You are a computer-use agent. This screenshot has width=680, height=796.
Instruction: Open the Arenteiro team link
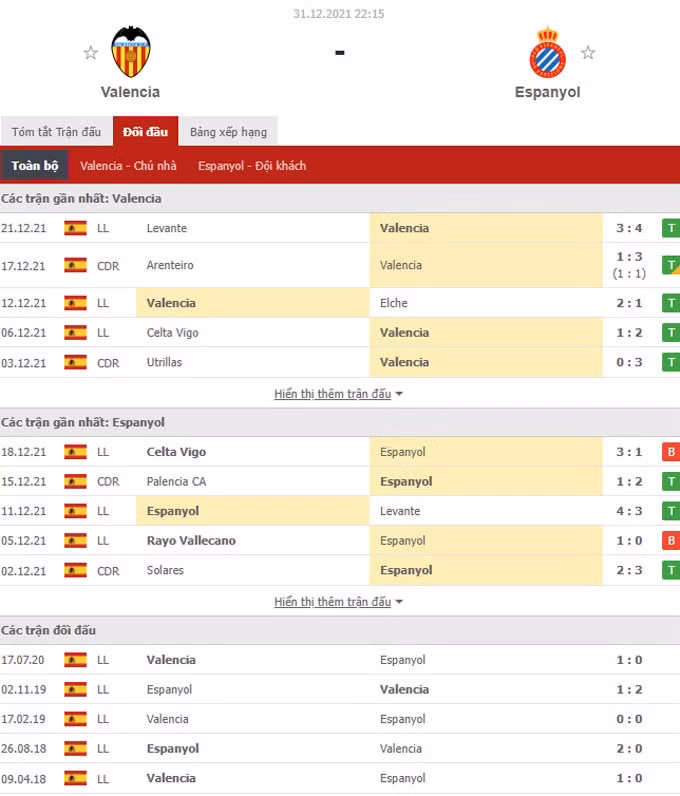[x=170, y=265]
